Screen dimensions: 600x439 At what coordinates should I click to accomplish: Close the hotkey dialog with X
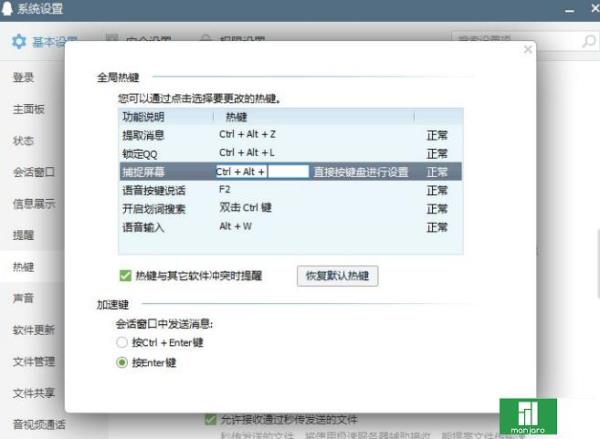tap(528, 49)
